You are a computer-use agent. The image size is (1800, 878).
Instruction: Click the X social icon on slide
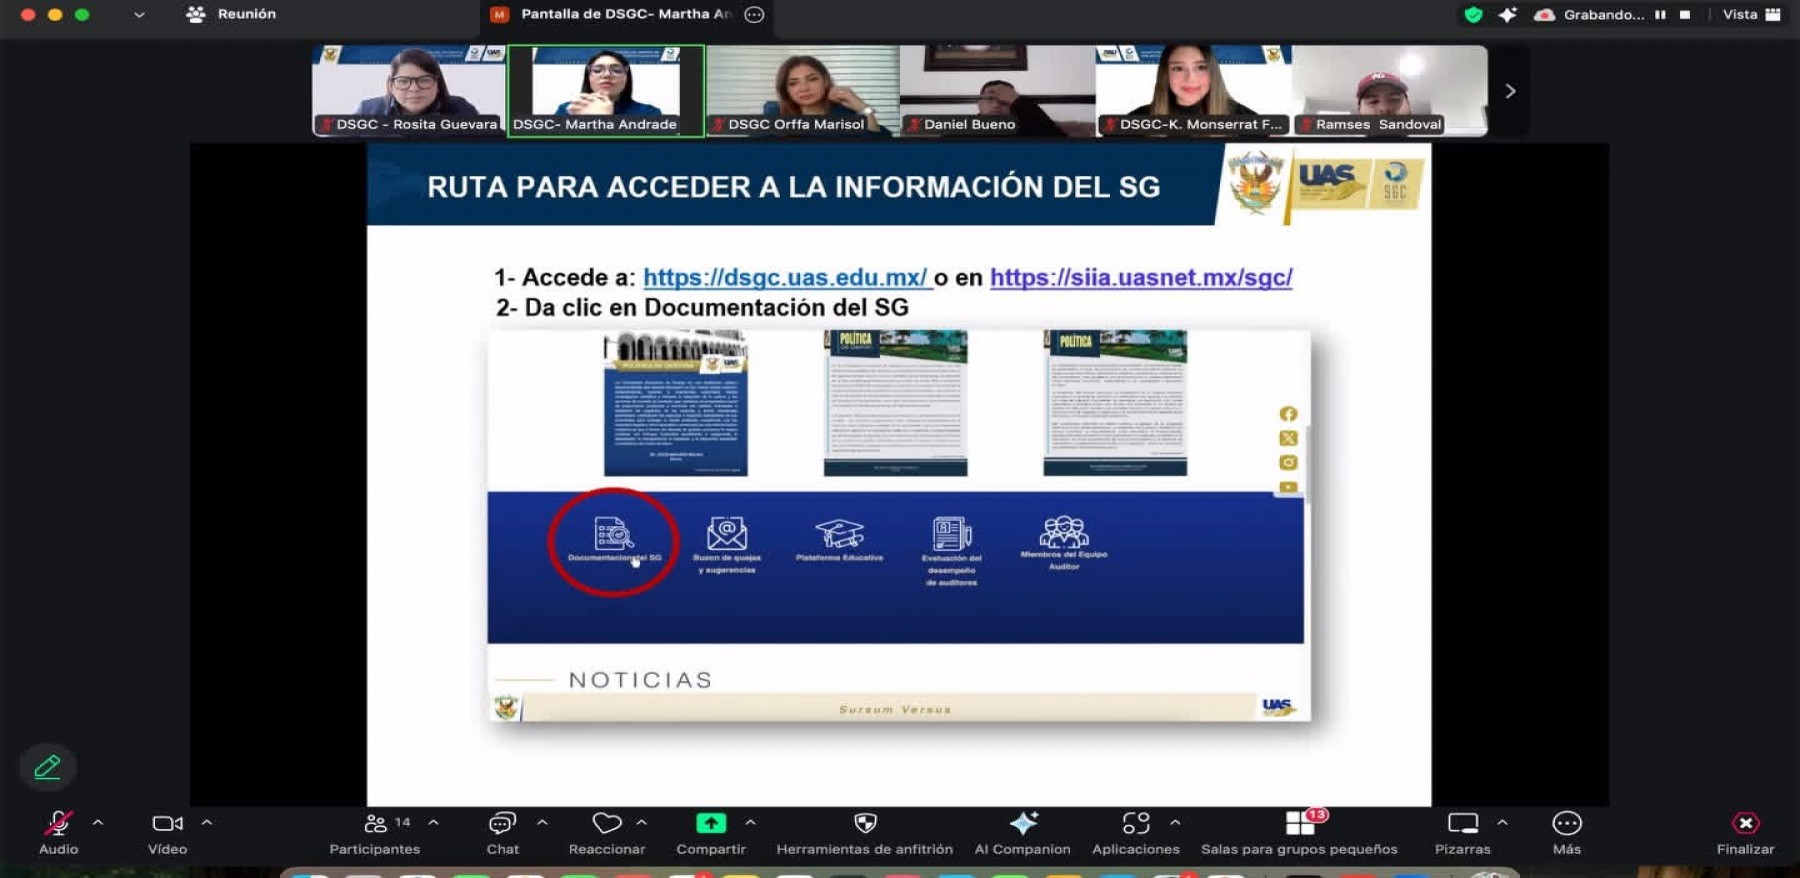[x=1288, y=438]
